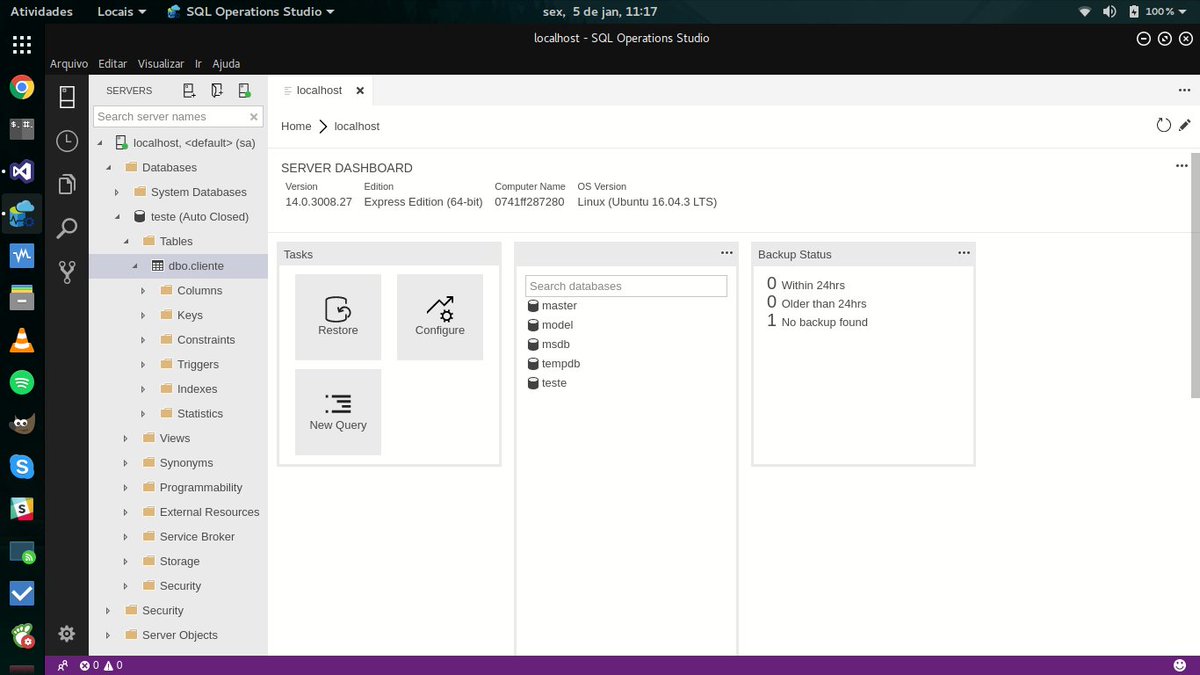Select the model database
The height and width of the screenshot is (675, 1200).
coord(550,325)
